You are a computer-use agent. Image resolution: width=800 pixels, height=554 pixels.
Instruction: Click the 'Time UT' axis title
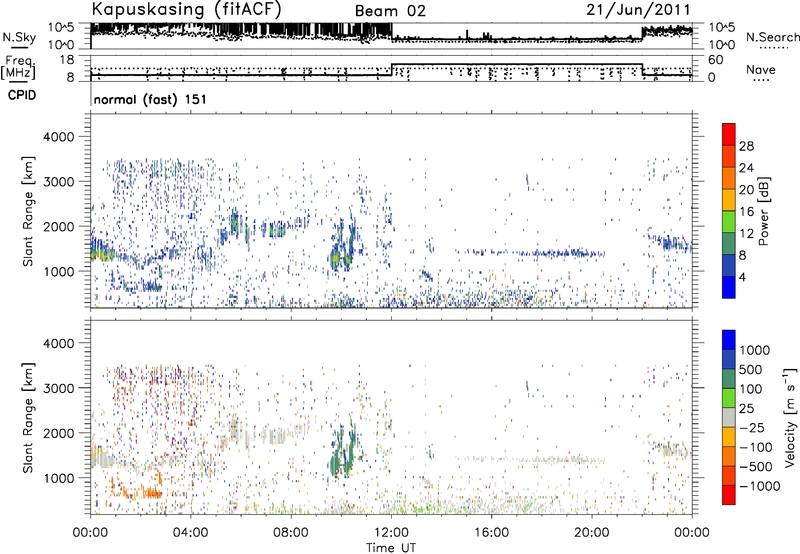click(391, 547)
